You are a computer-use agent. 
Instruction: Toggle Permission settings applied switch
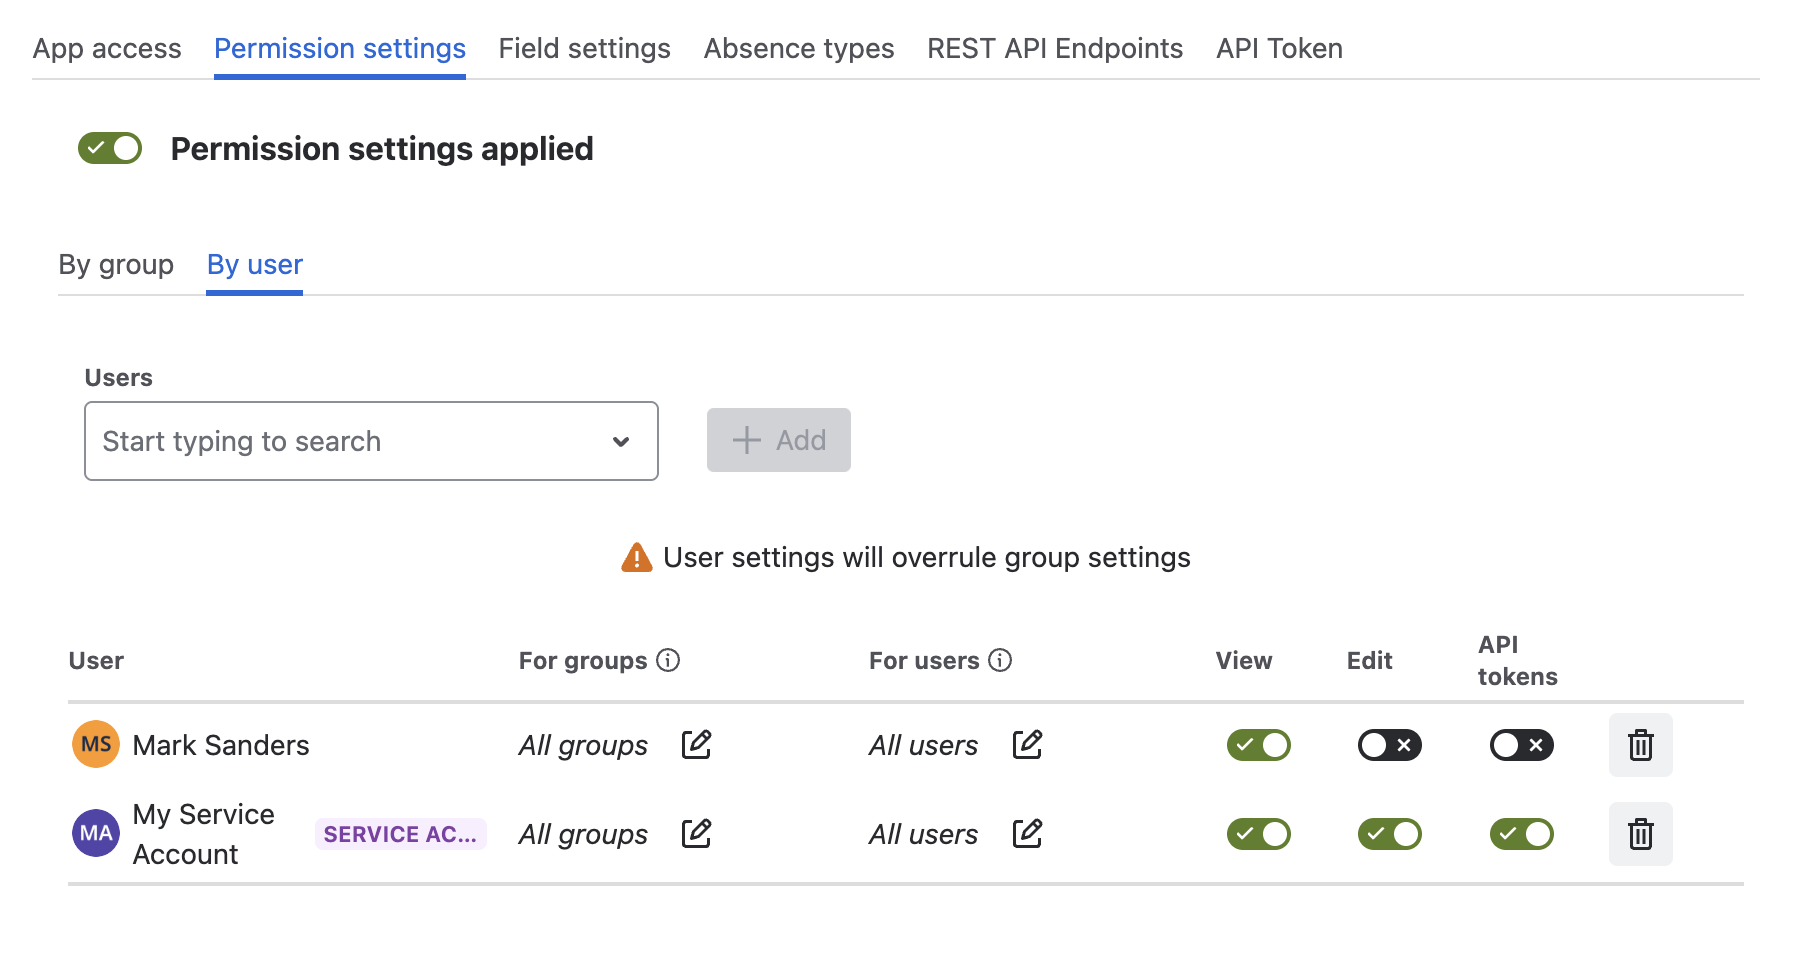click(x=110, y=148)
